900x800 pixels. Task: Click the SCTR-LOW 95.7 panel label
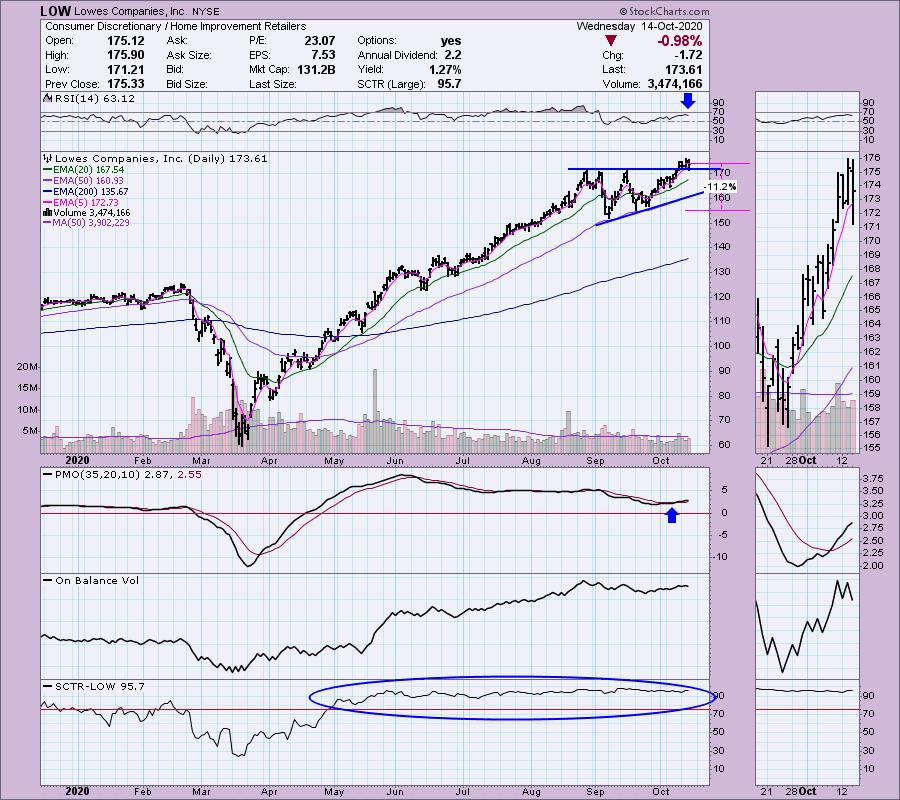pos(100,686)
